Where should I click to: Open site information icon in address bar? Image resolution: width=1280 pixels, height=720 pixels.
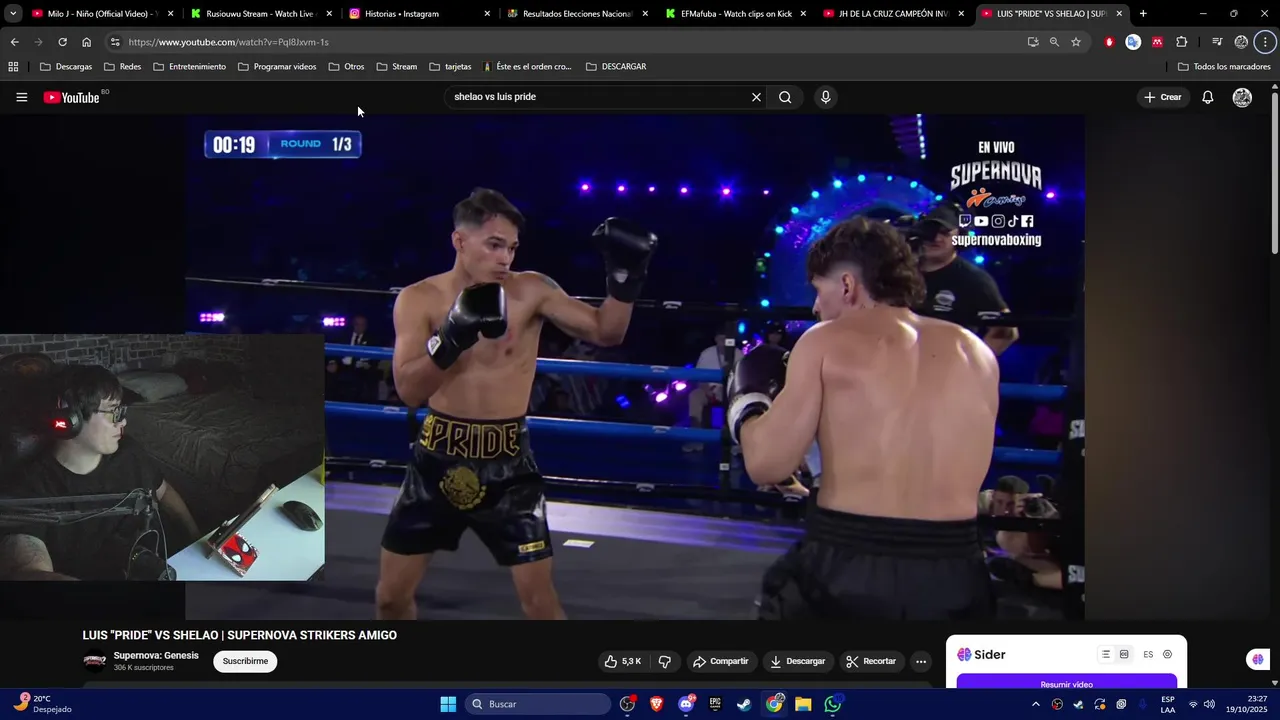click(115, 42)
